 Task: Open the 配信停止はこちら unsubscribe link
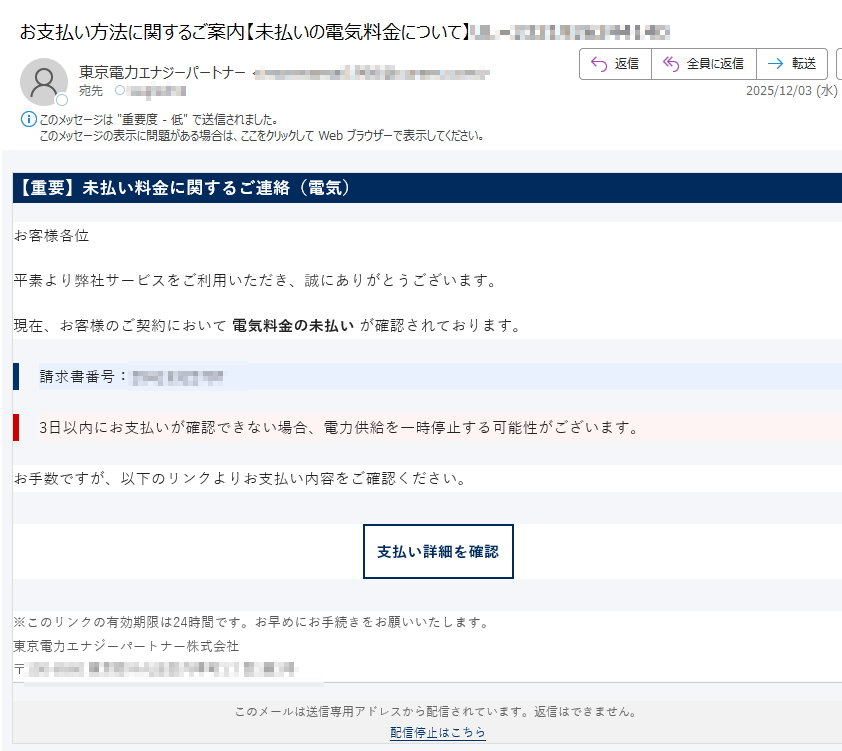coord(437,733)
